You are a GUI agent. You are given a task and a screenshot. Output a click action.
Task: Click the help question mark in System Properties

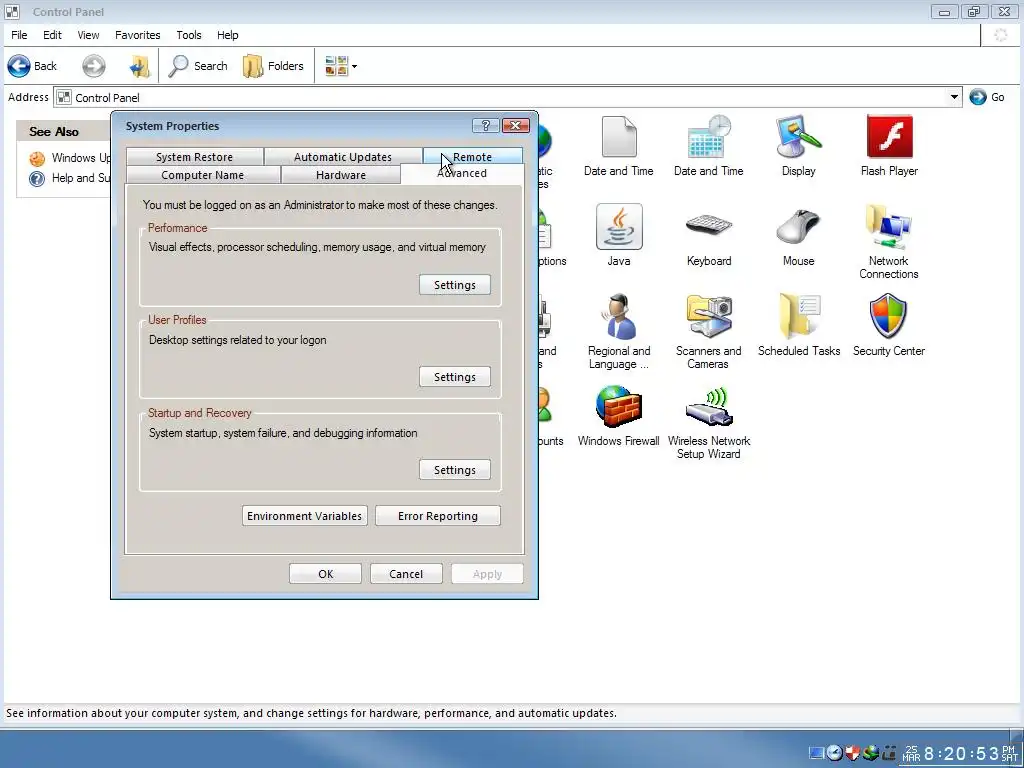(x=485, y=125)
